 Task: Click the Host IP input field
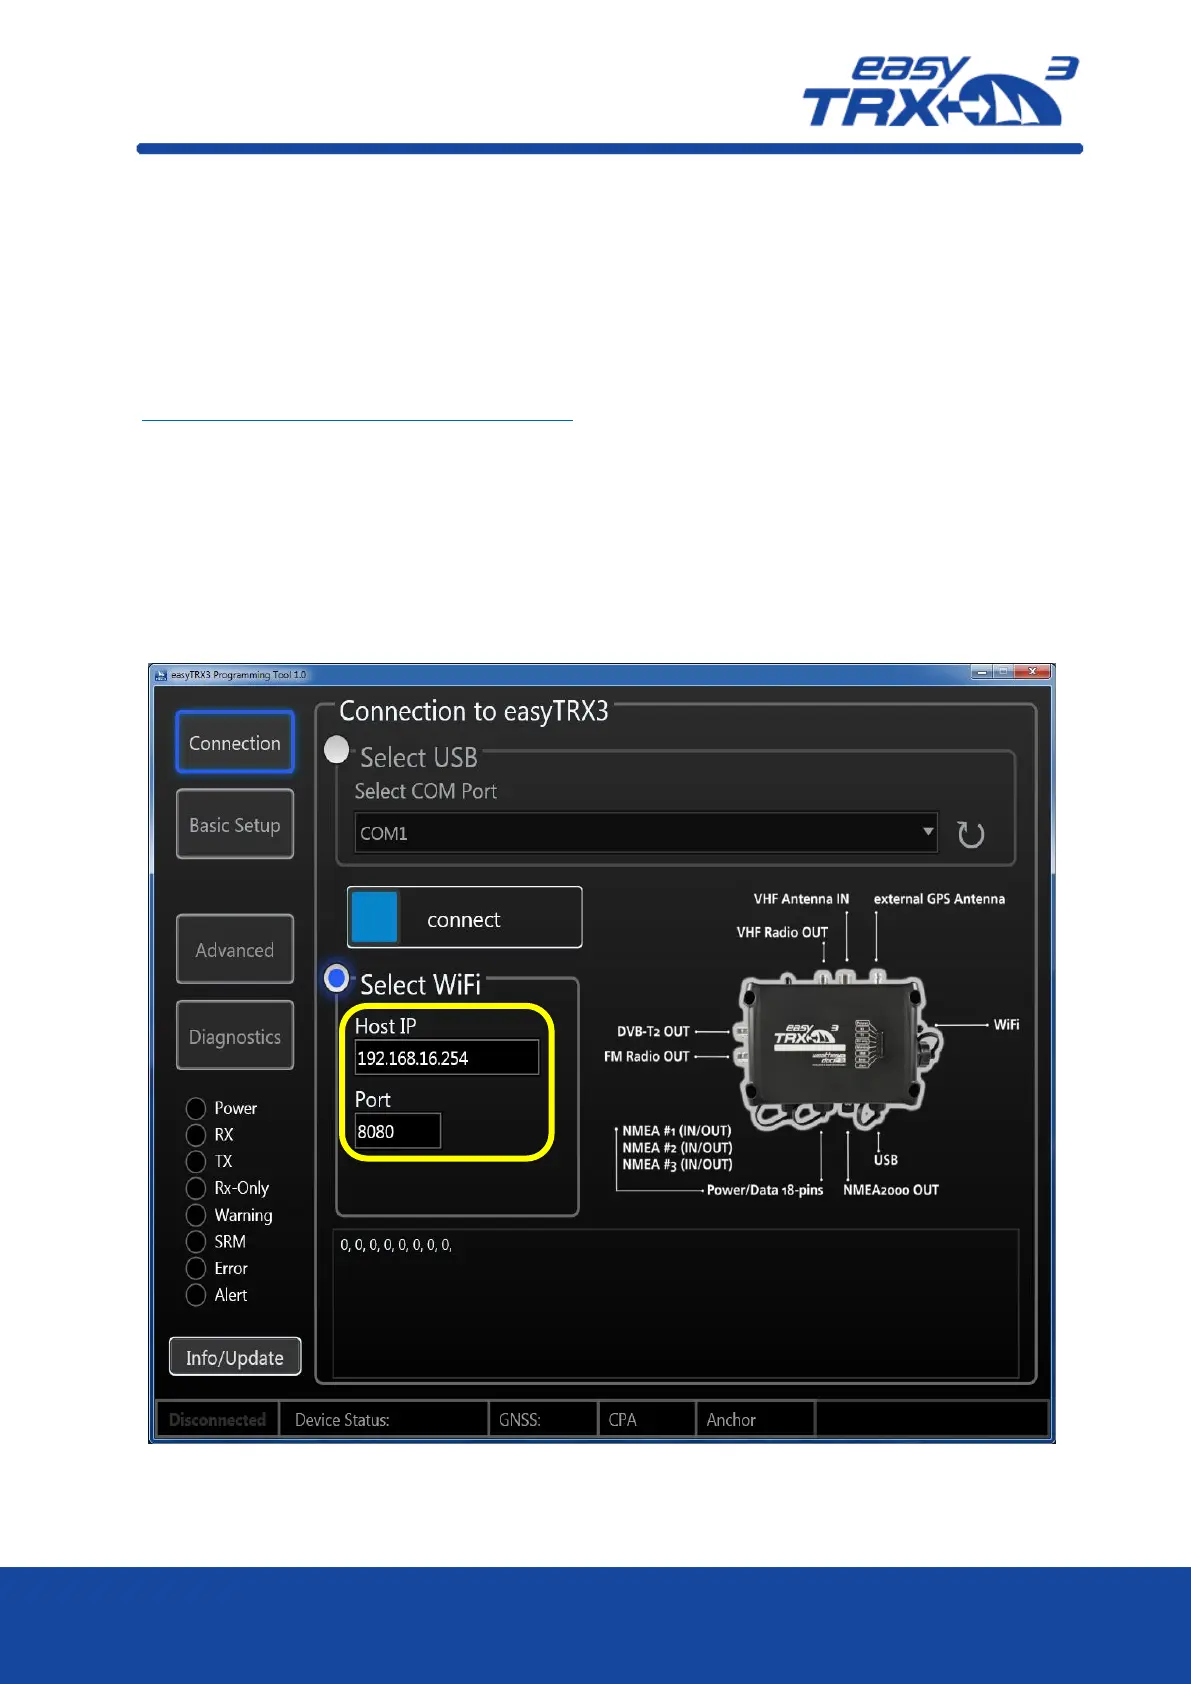coord(447,1057)
